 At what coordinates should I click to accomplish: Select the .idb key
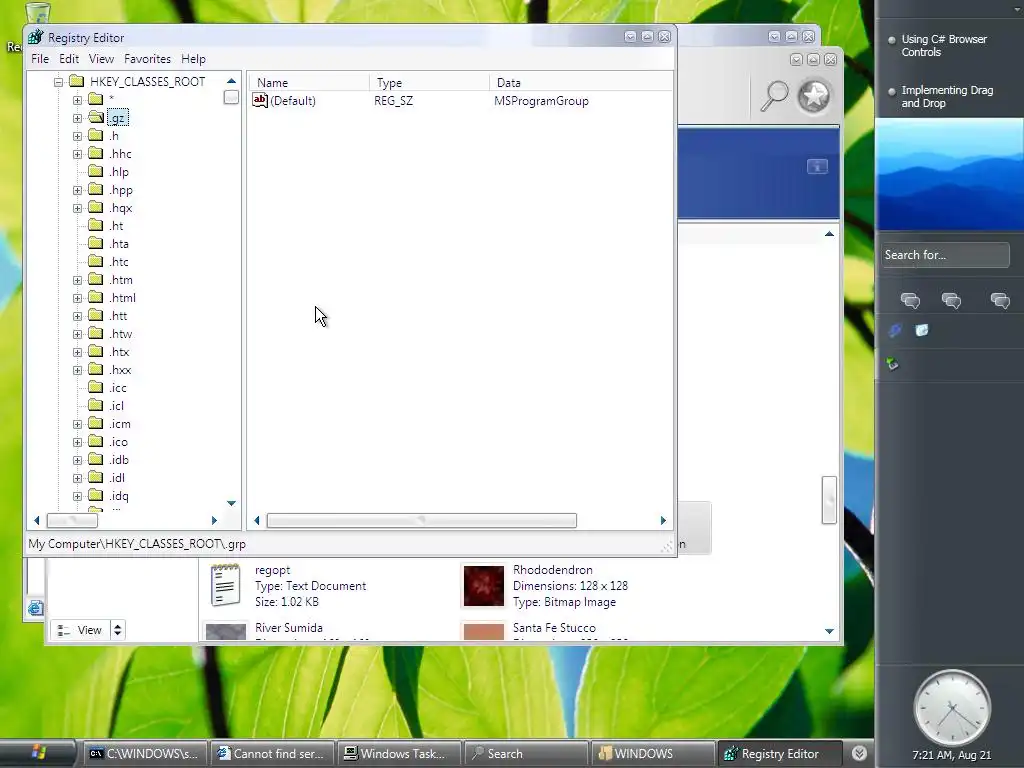coord(119,460)
